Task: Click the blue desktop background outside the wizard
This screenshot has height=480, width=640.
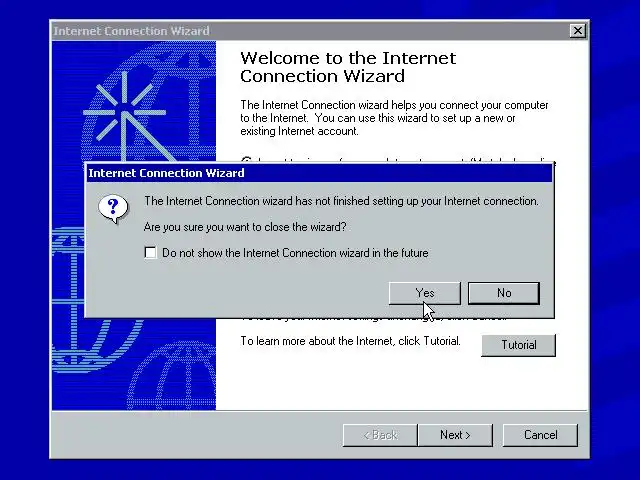Action: (24, 245)
